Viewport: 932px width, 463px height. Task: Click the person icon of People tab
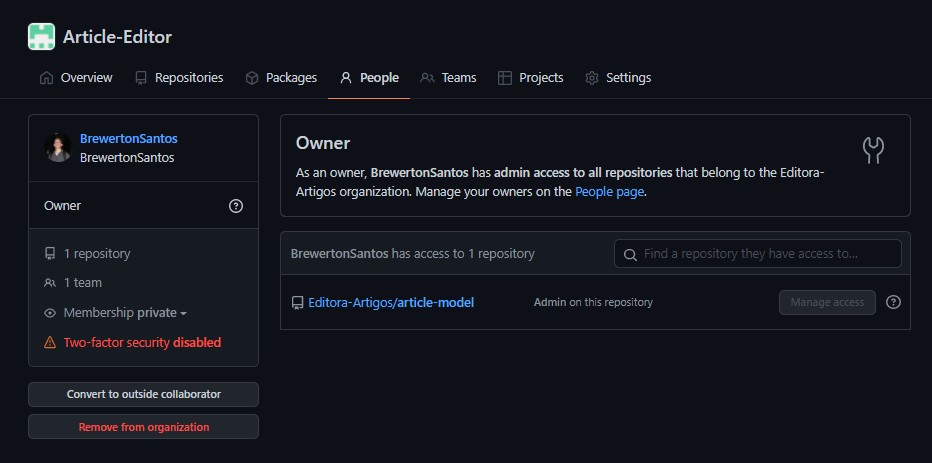(345, 78)
